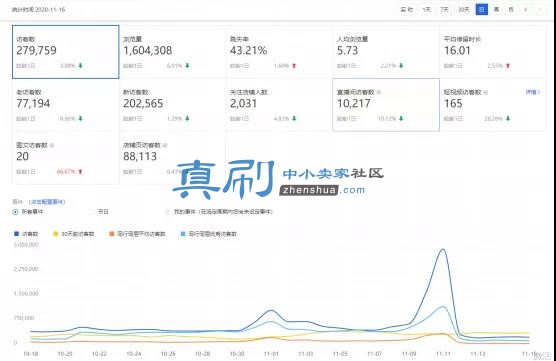The image size is (556, 361).
Task: Switch to the 周 (week) granularity tab
Action: click(x=496, y=10)
